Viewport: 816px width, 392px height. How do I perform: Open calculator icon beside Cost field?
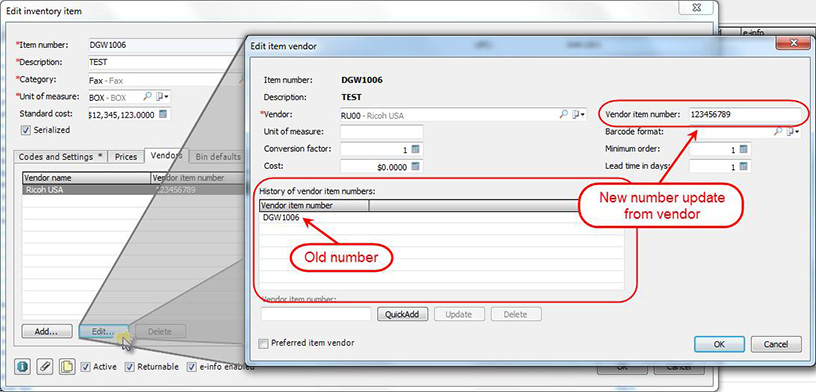click(415, 166)
